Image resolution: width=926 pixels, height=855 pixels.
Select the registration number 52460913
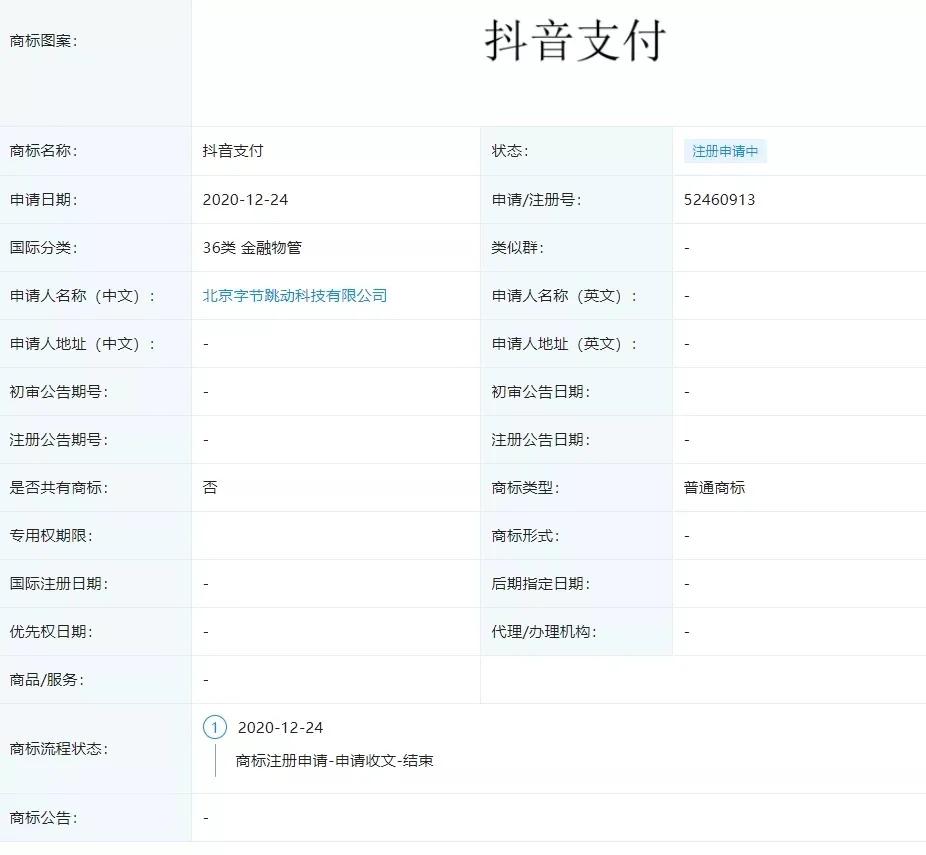click(x=719, y=200)
